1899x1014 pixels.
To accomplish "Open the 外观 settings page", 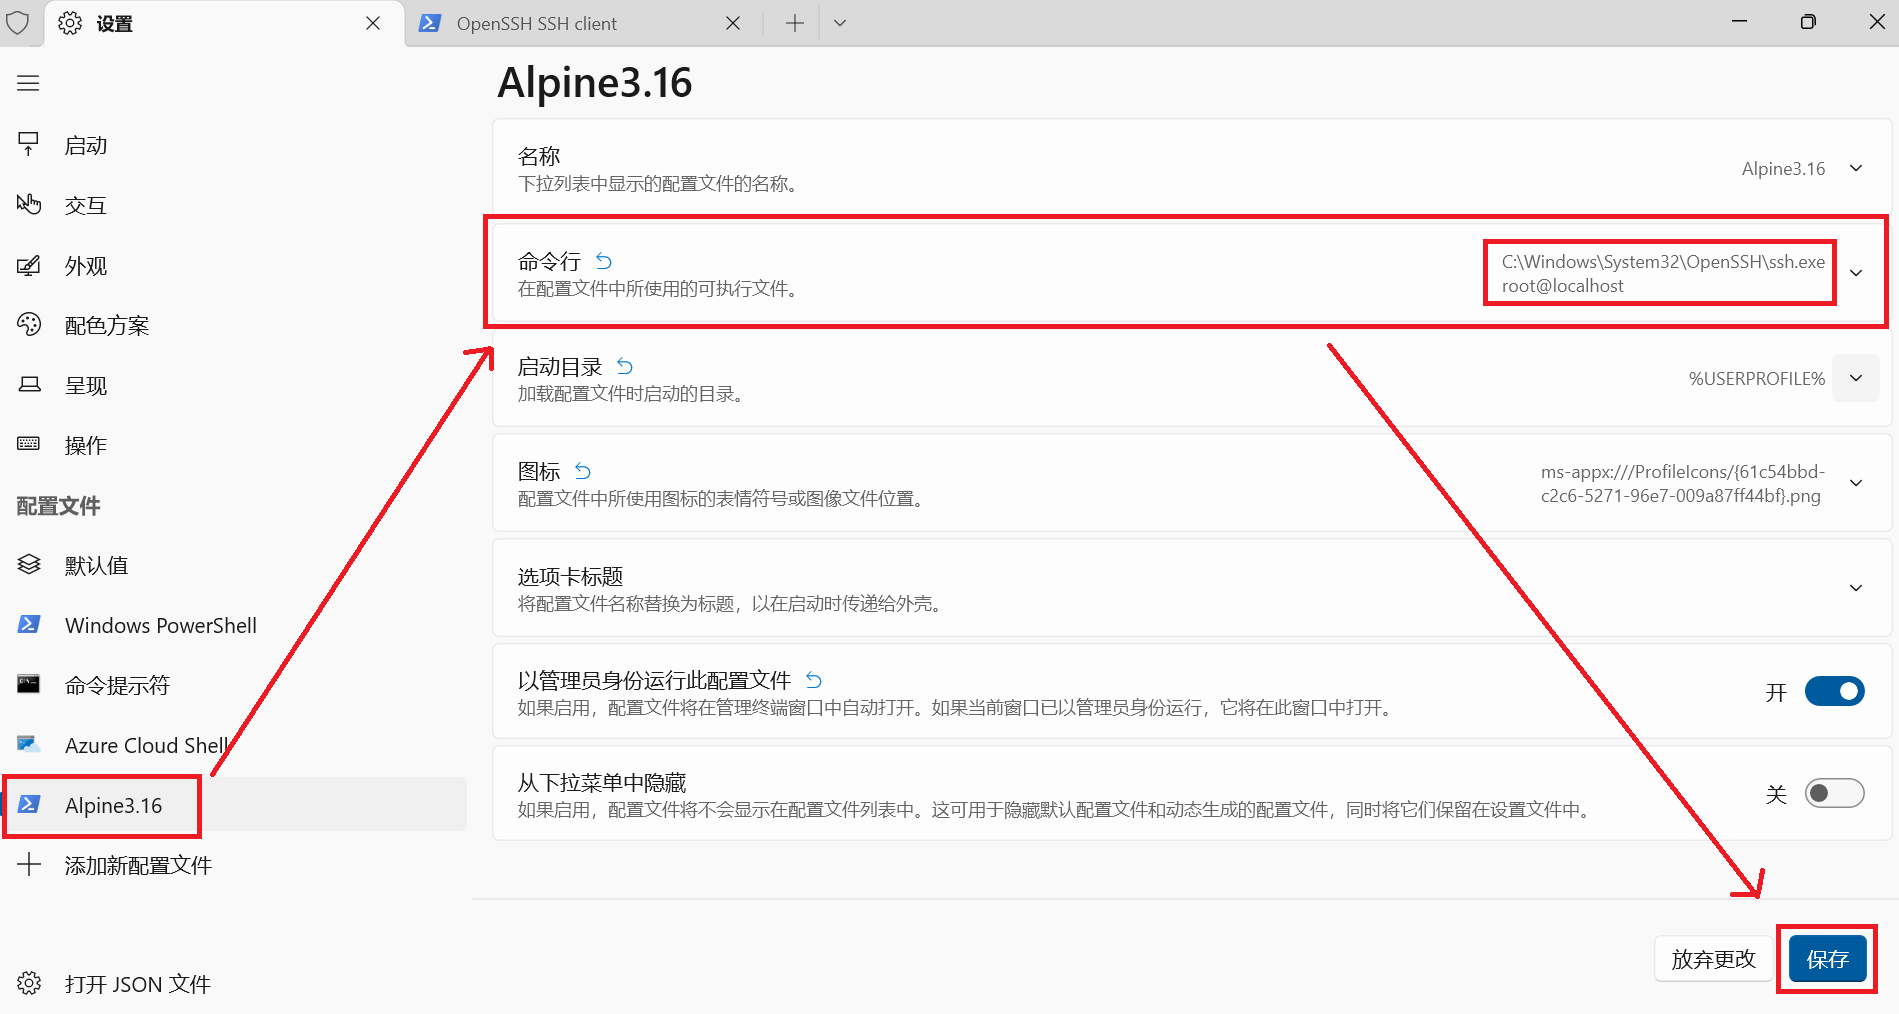I will tap(233, 266).
